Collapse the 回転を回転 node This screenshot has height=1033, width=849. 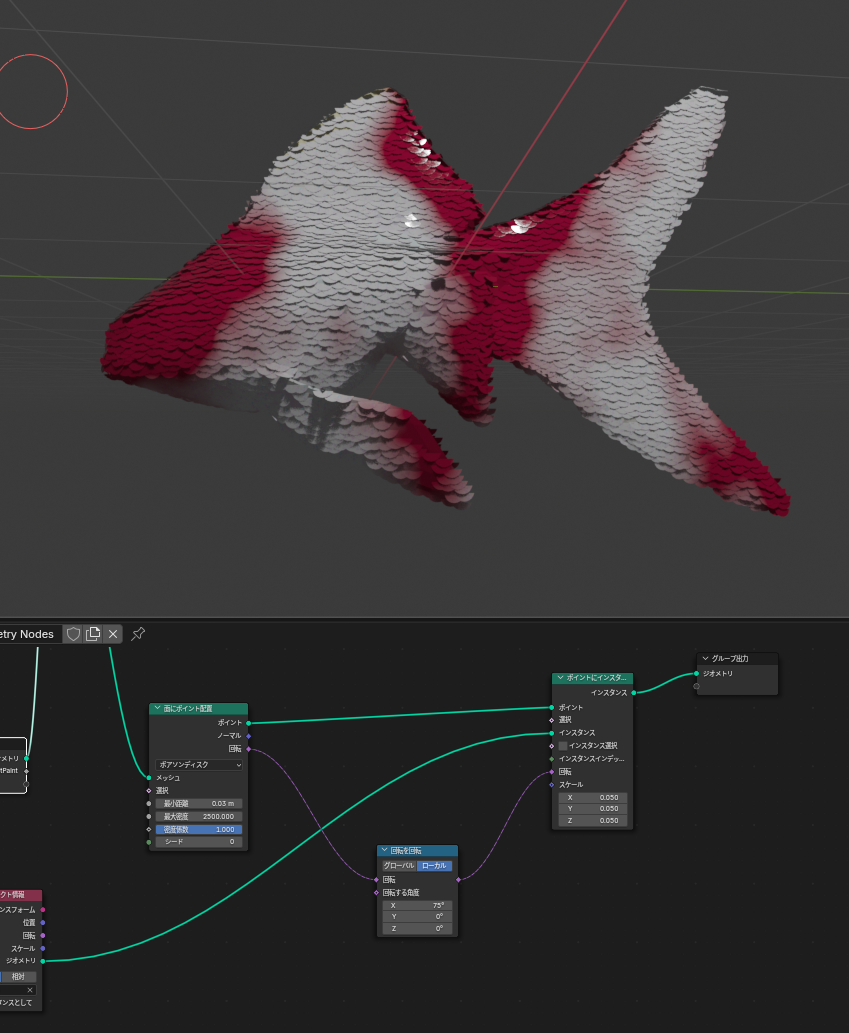[385, 851]
